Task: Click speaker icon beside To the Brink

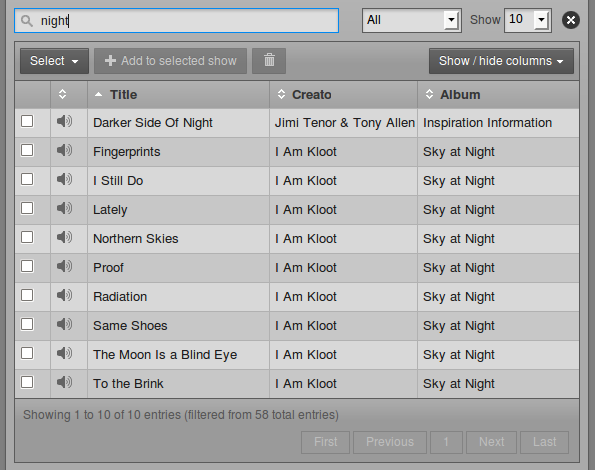Action: point(65,382)
